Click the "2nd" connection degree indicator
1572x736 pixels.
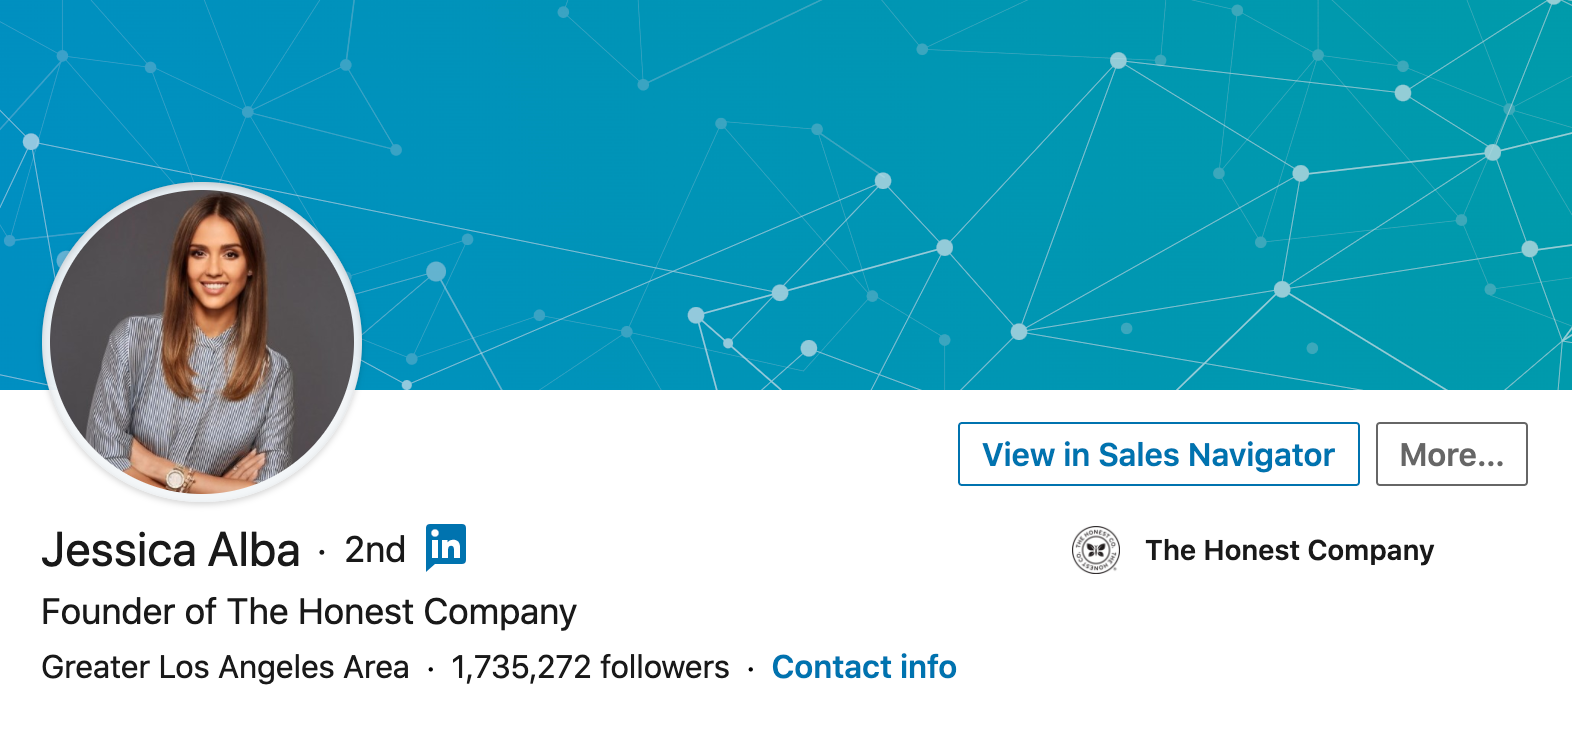(x=373, y=549)
